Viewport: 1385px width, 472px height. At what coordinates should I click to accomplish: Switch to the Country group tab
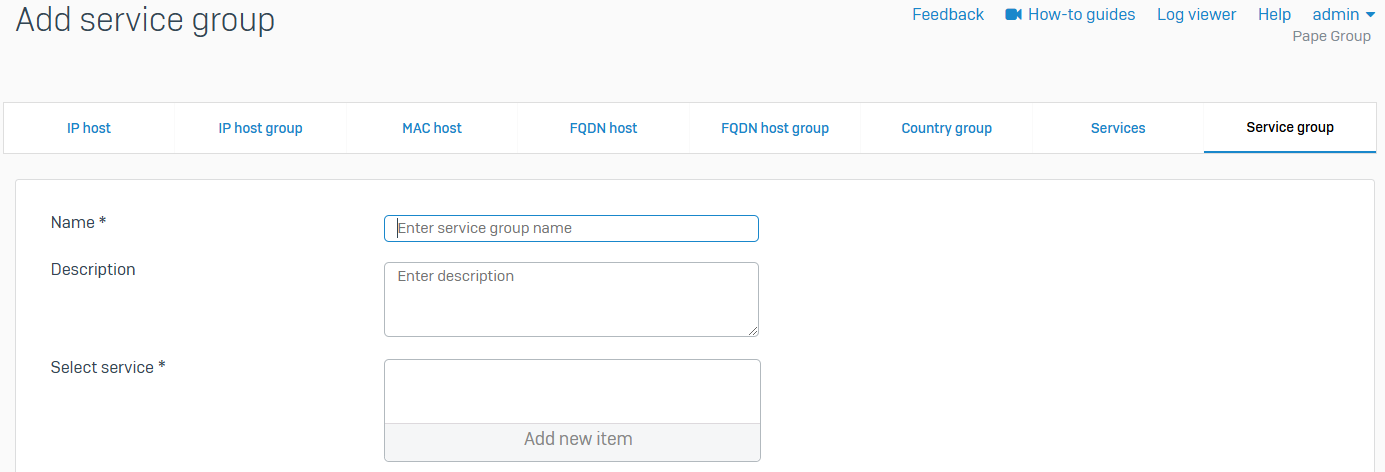pyautogui.click(x=946, y=128)
